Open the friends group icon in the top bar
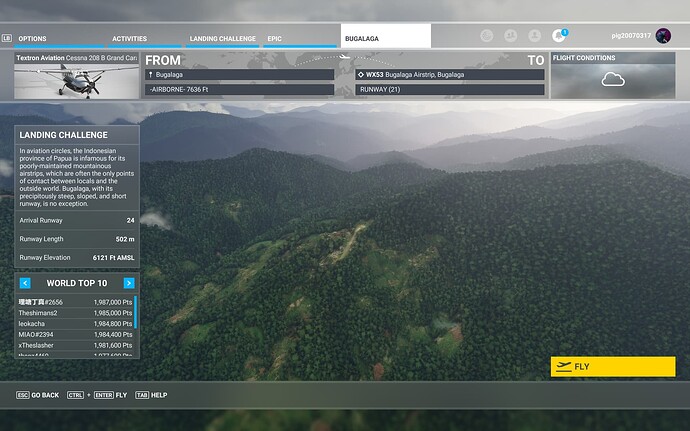This screenshot has height=431, width=690. point(510,36)
